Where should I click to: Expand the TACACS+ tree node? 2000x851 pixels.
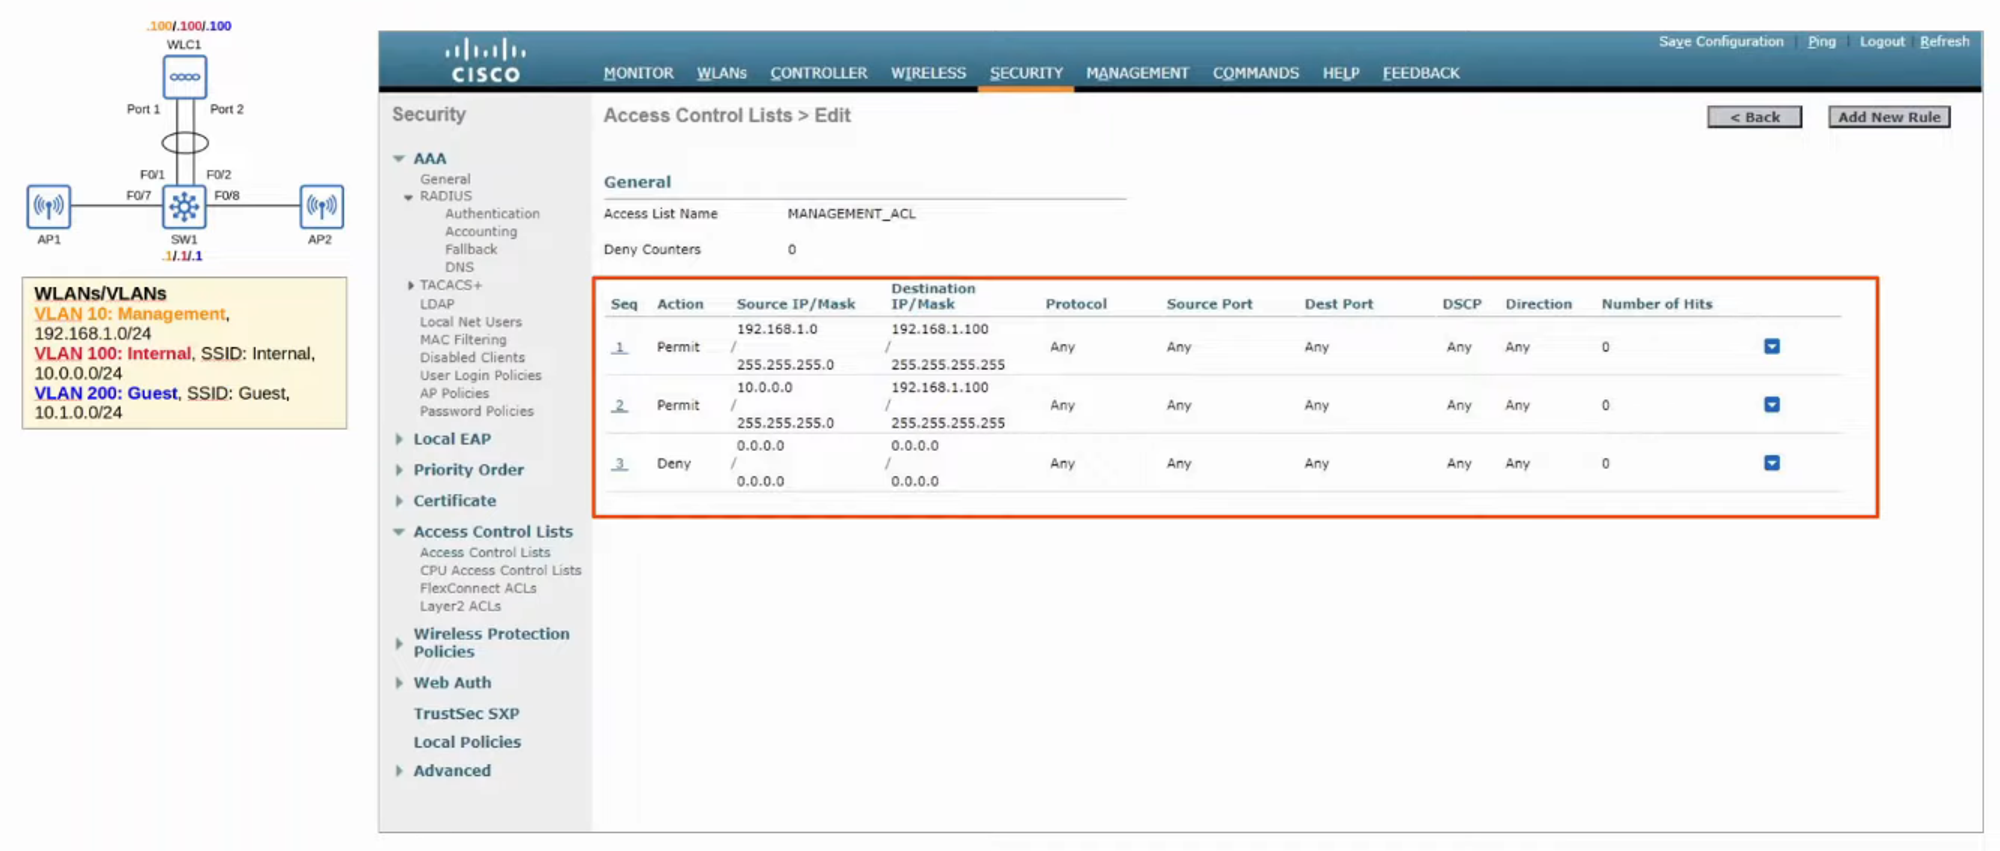point(411,286)
